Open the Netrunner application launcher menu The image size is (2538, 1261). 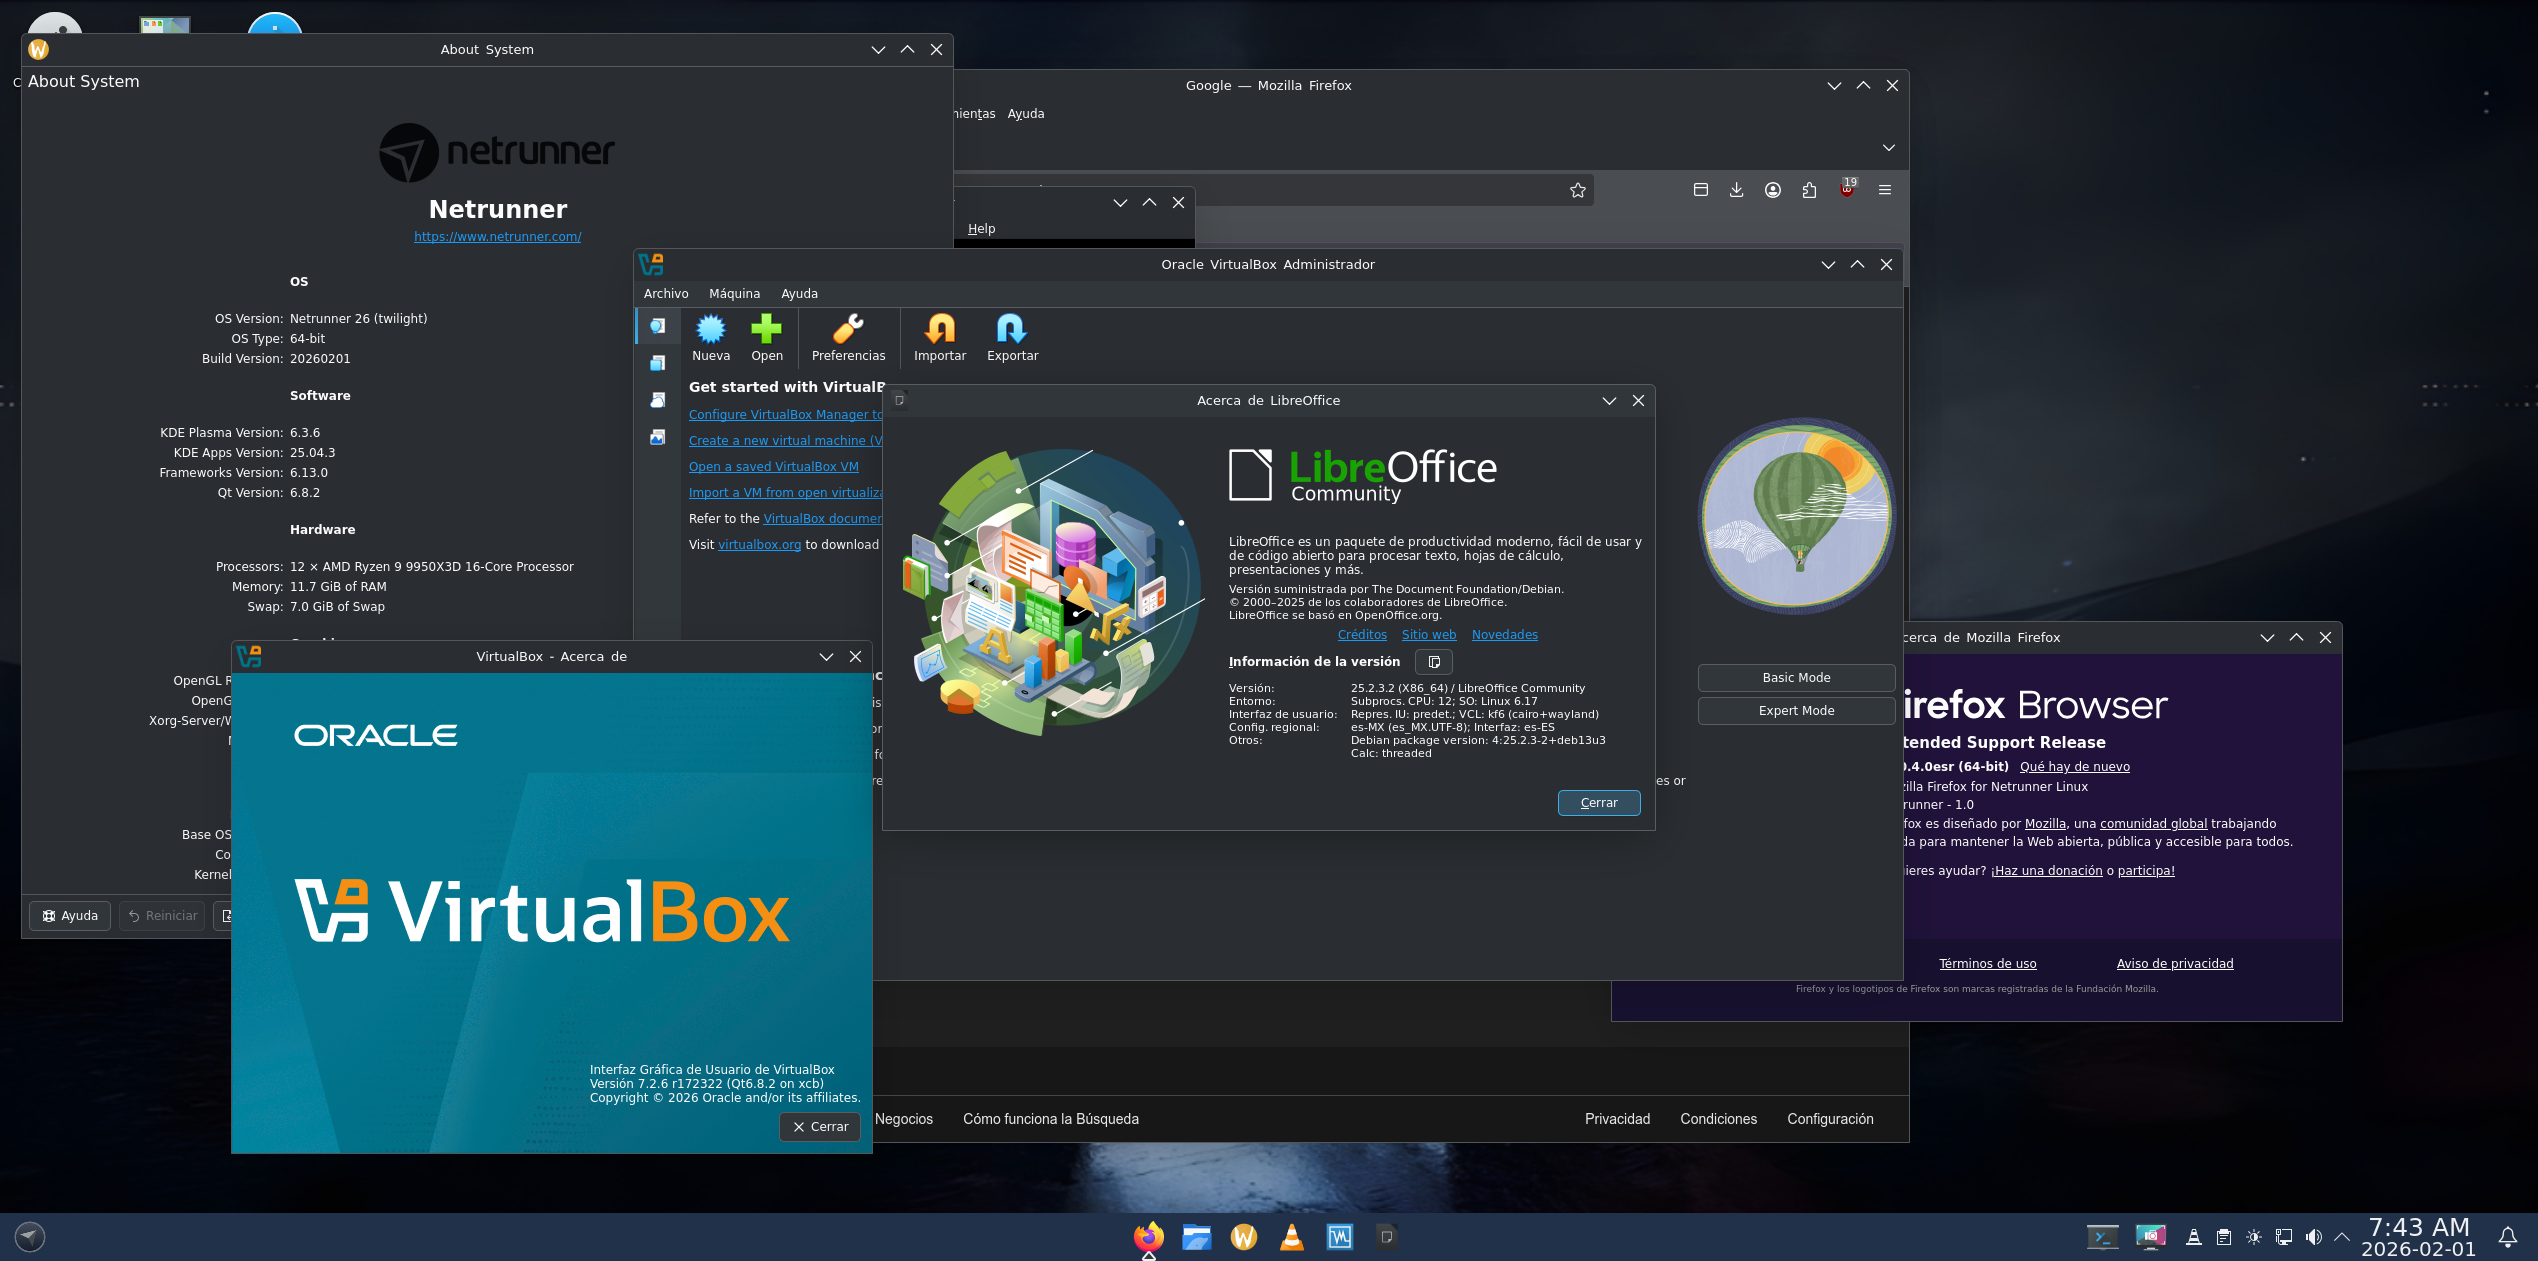30,1238
